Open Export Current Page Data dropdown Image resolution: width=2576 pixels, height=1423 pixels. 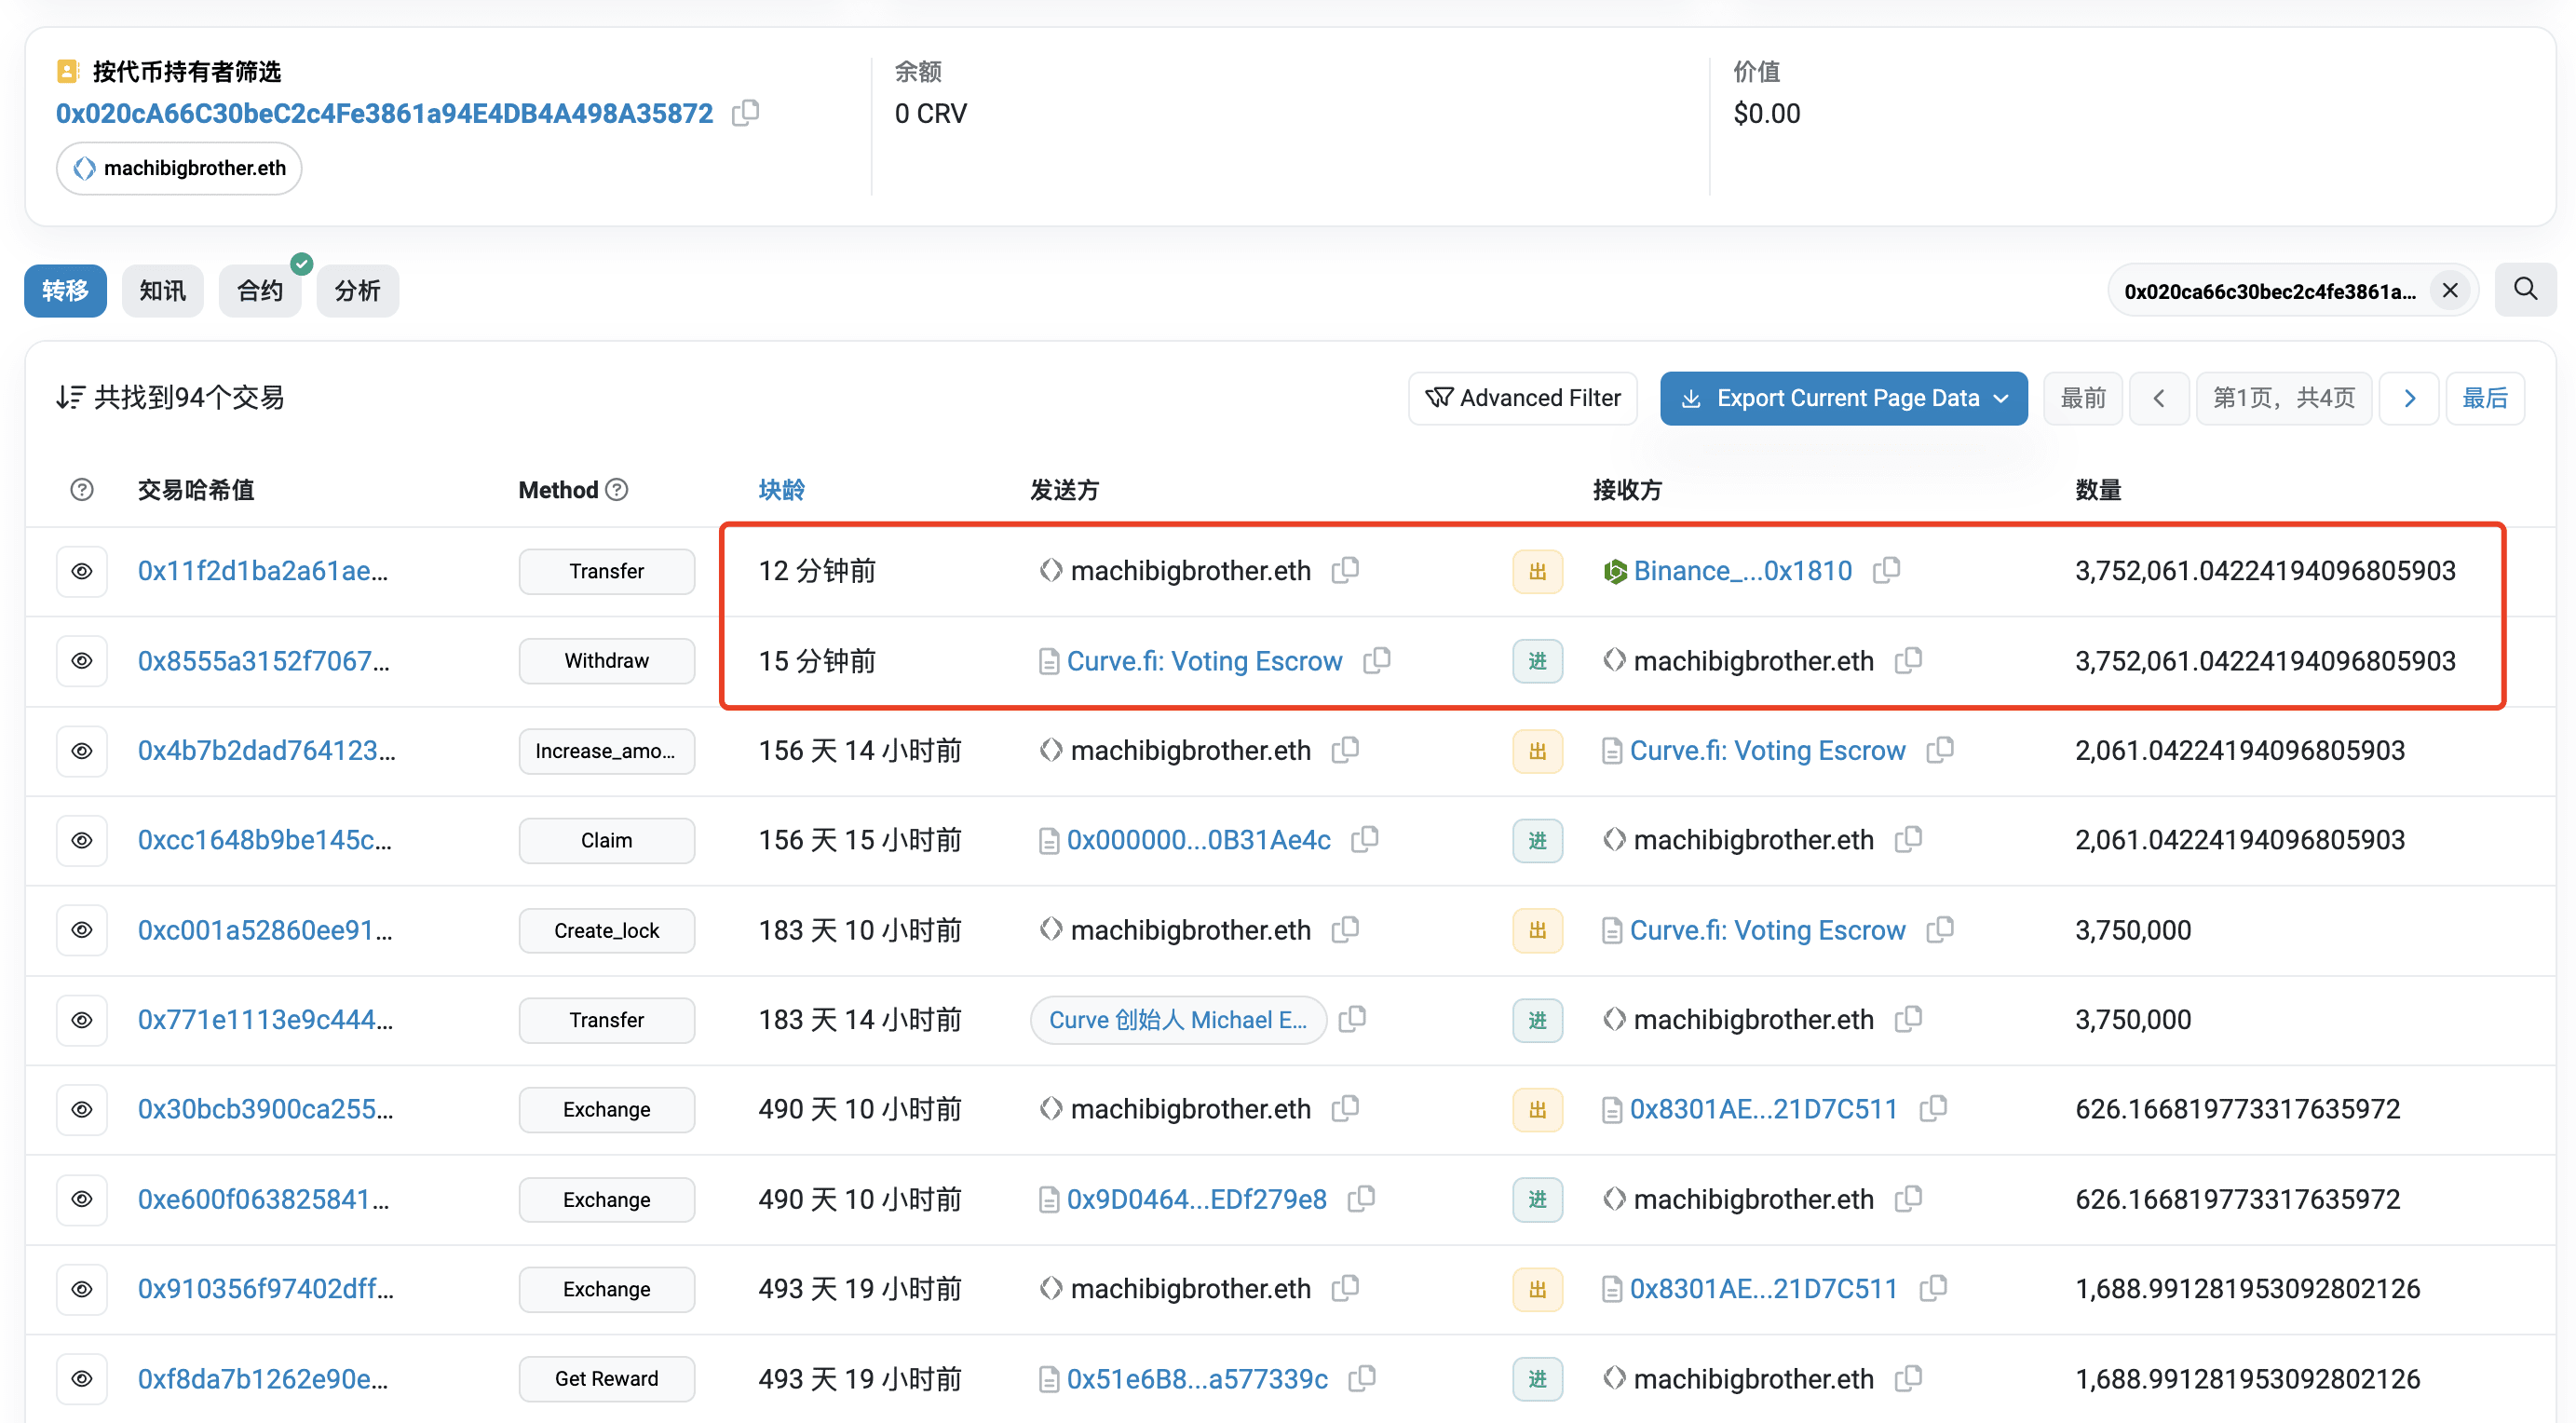click(x=1843, y=398)
